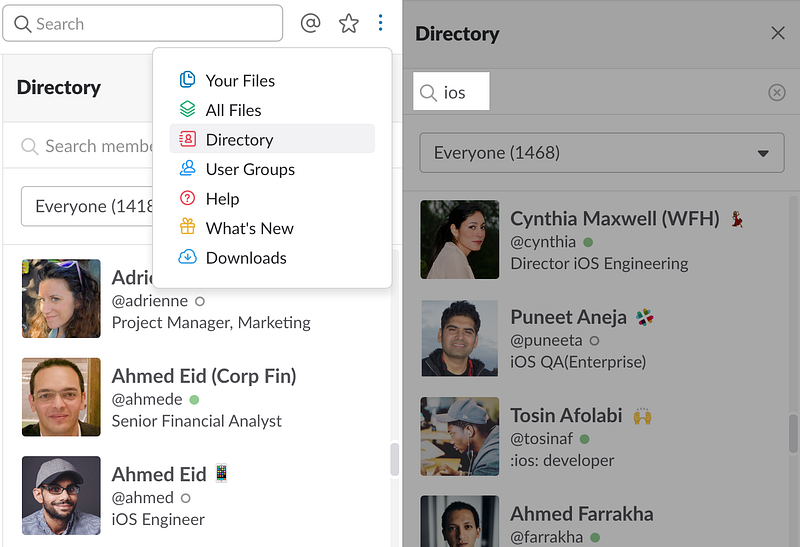Click the text :ios: developer
This screenshot has height=547, width=800.
(562, 461)
